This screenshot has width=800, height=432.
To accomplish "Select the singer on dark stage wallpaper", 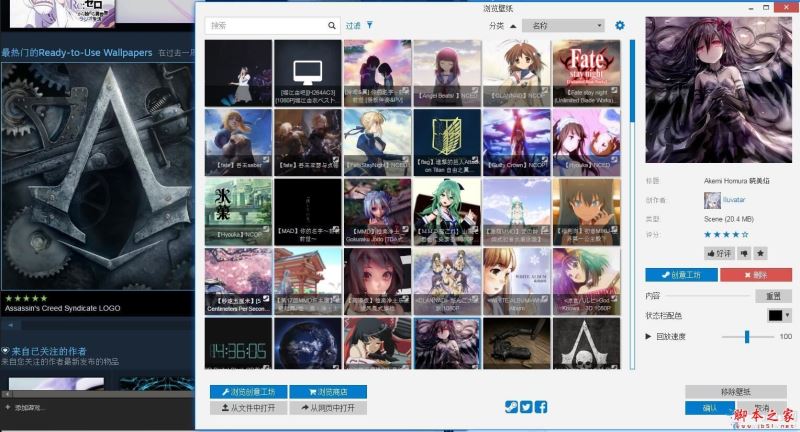I will 238,73.
